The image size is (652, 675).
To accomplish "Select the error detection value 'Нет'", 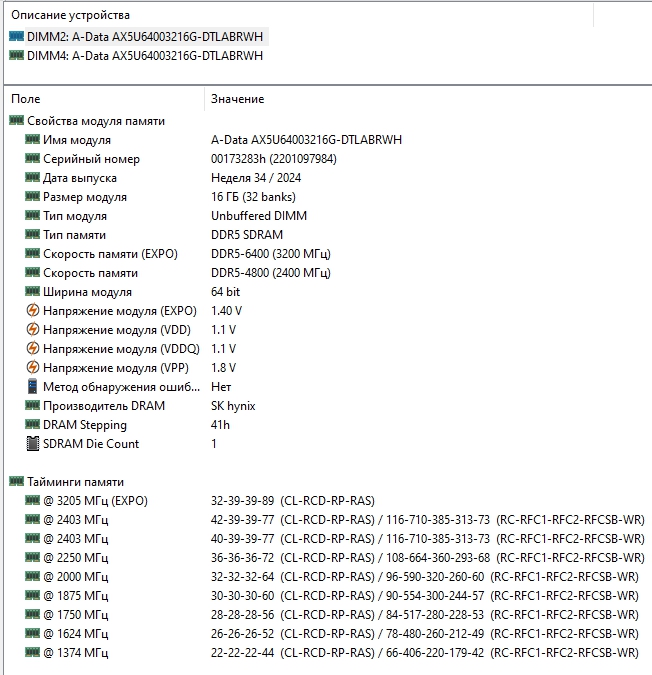I will click(221, 387).
